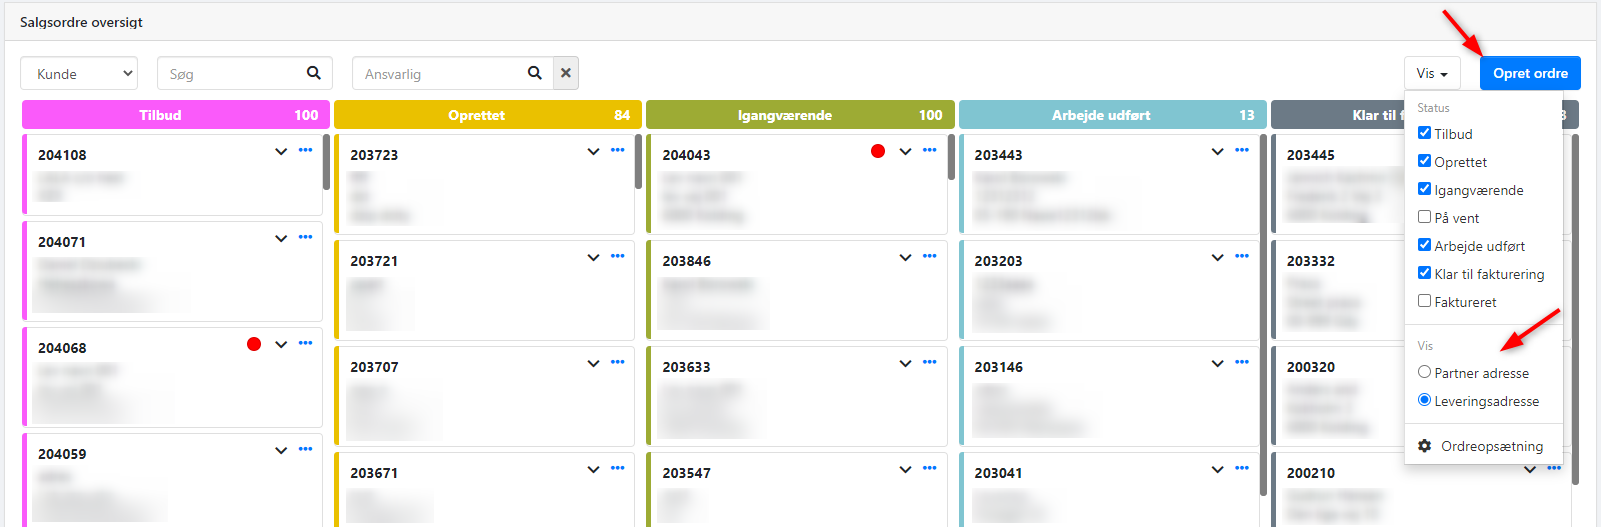
Task: Check the Faktureret status checkbox
Action: pyautogui.click(x=1424, y=301)
